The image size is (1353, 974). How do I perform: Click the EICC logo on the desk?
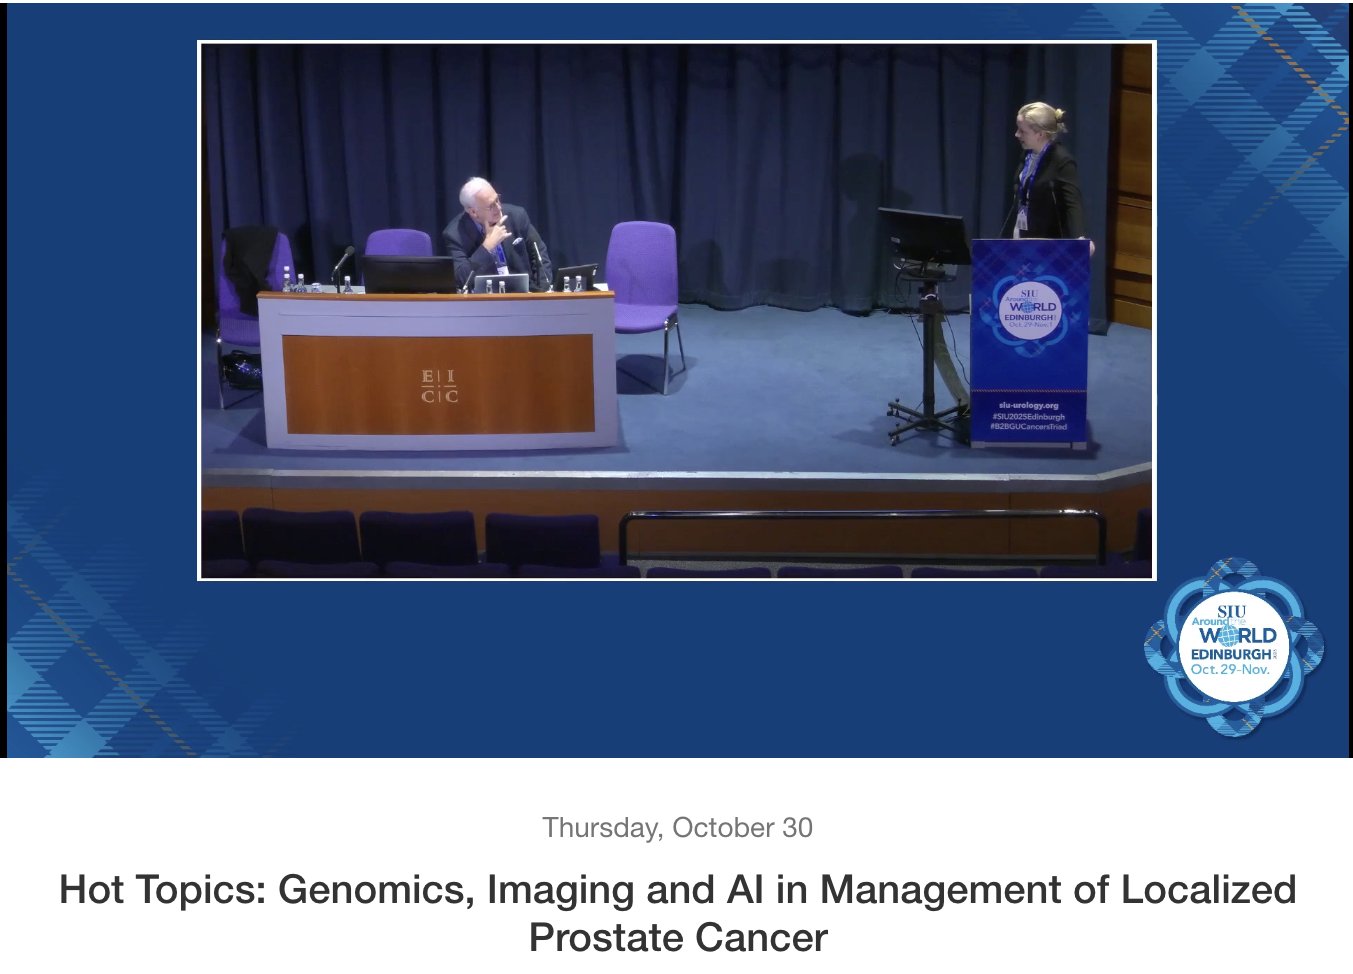pyautogui.click(x=439, y=386)
